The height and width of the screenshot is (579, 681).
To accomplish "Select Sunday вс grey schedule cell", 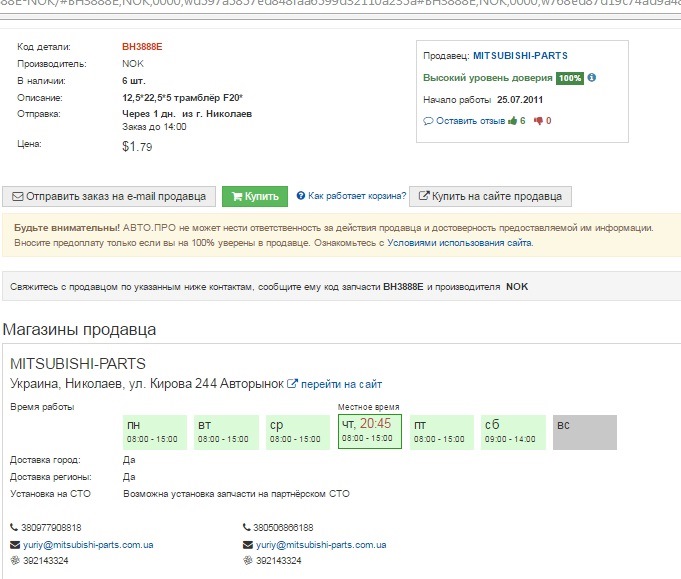I will pos(585,432).
